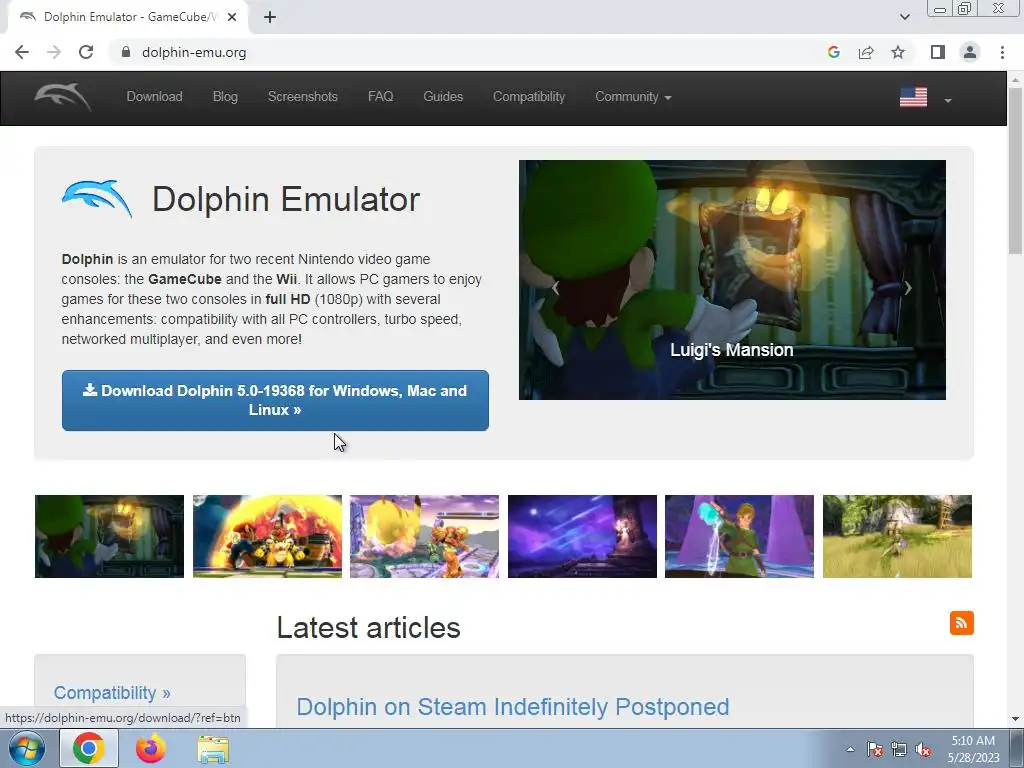
Task: Open the Chrome three-dot menu
Action: pos(1002,52)
